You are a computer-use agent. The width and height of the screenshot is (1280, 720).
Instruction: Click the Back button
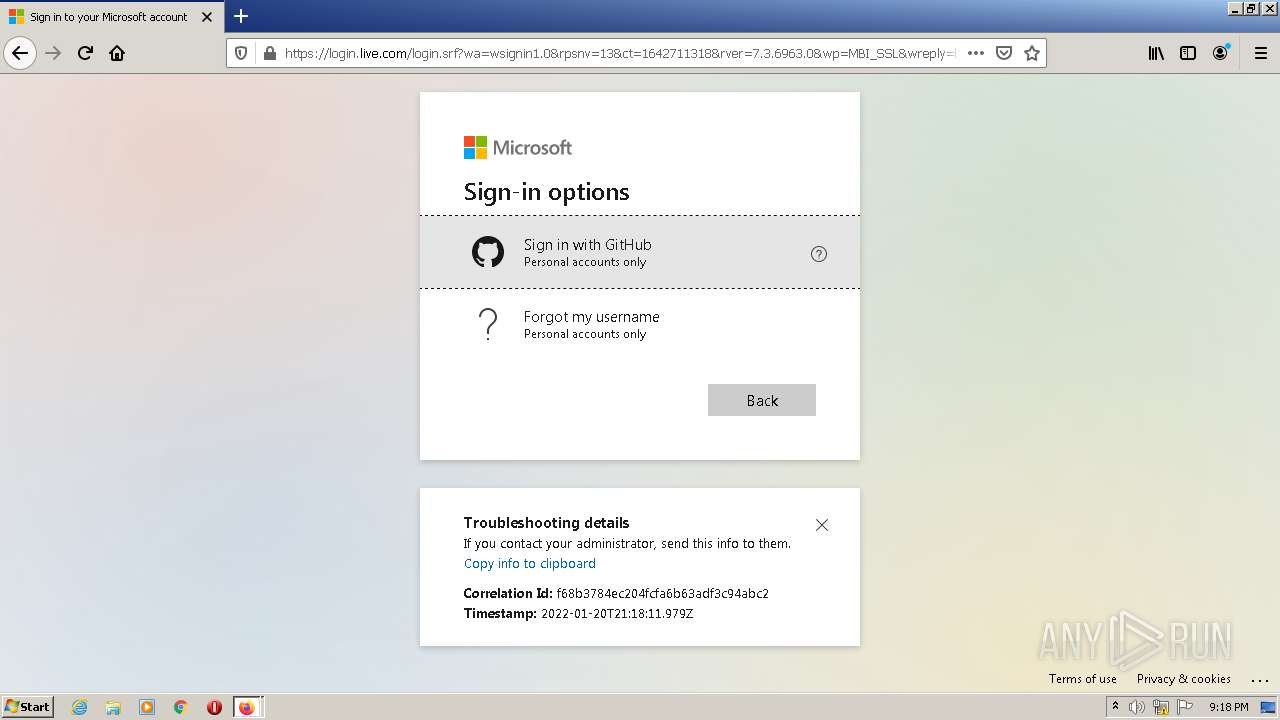(x=762, y=400)
